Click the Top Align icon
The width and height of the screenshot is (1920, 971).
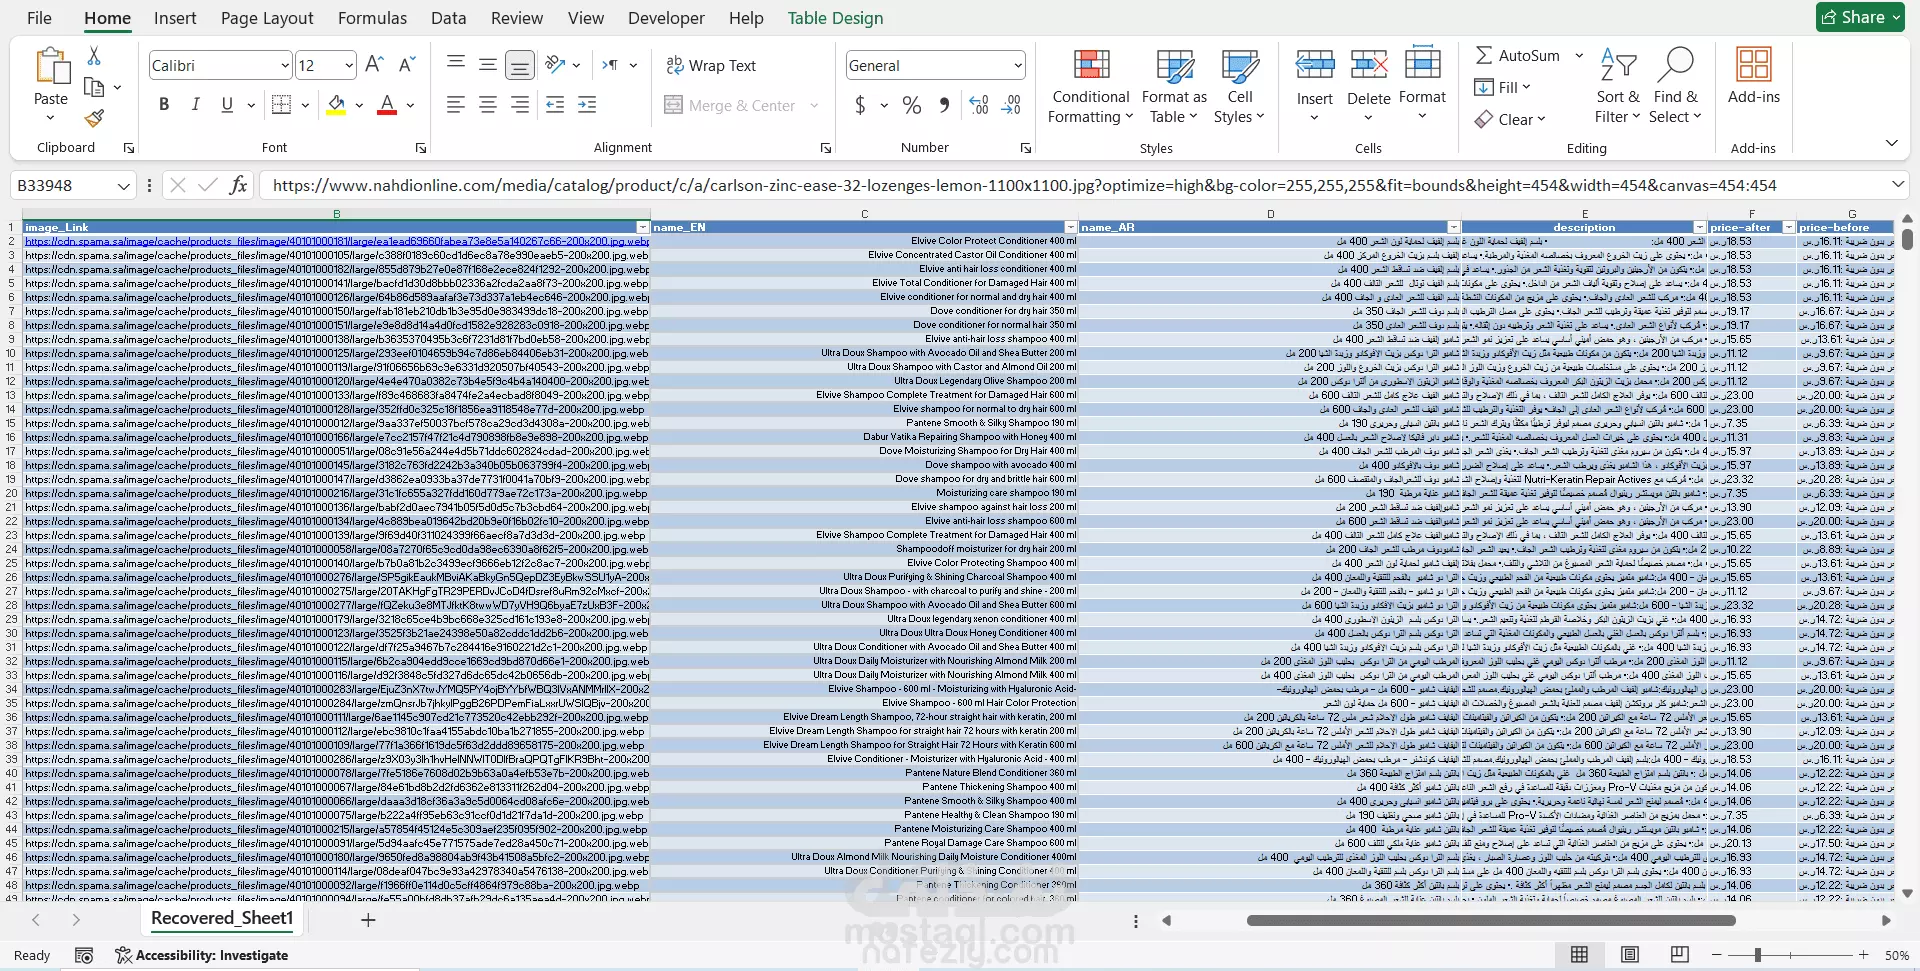[455, 65]
